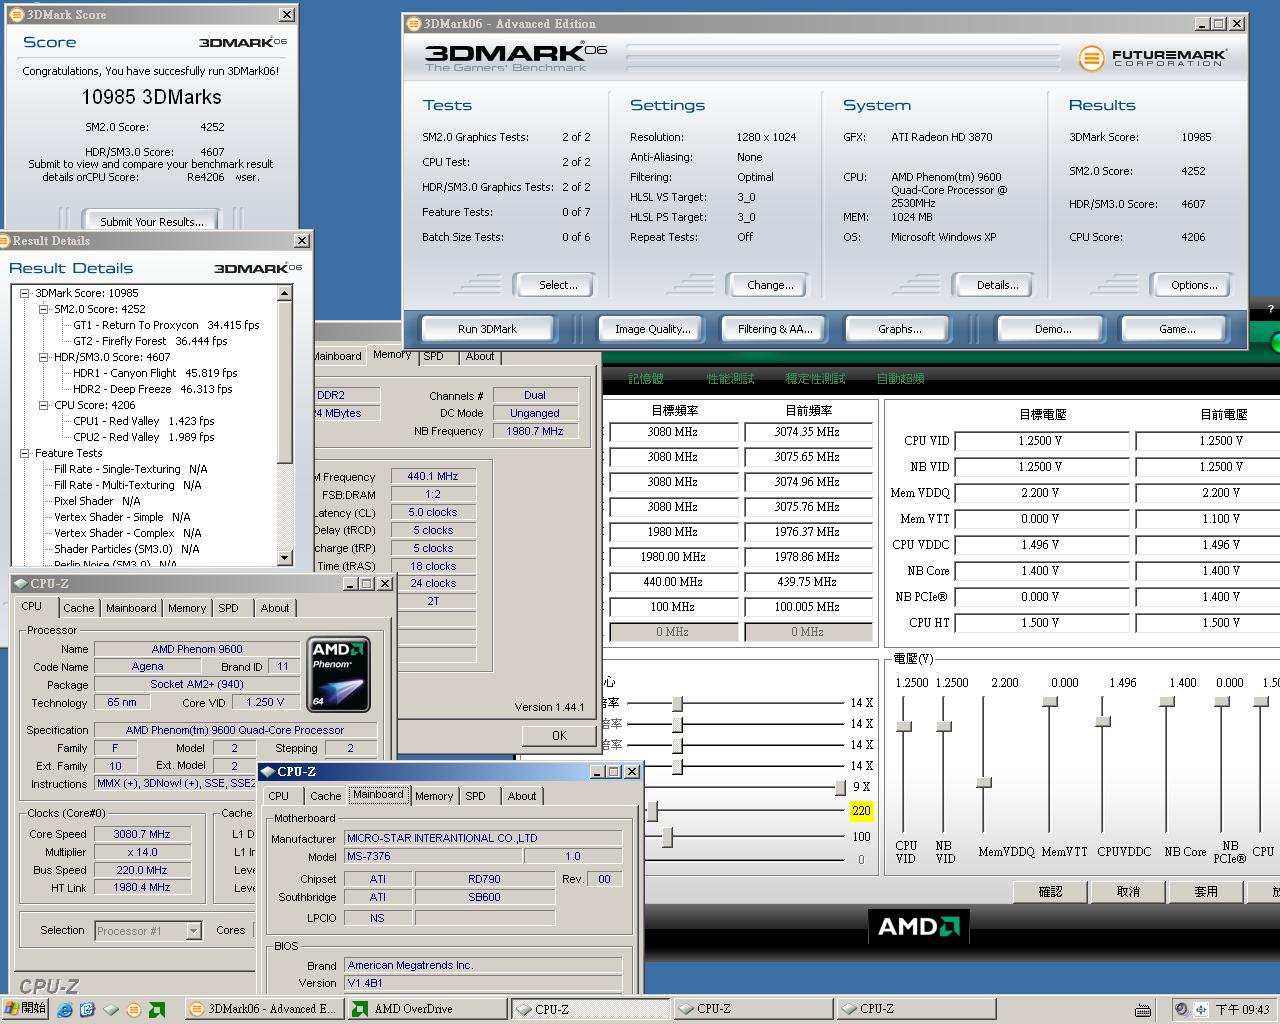Image resolution: width=1280 pixels, height=1024 pixels.
Task: Click the MemVDDQ voltage slider handle
Action: [984, 782]
